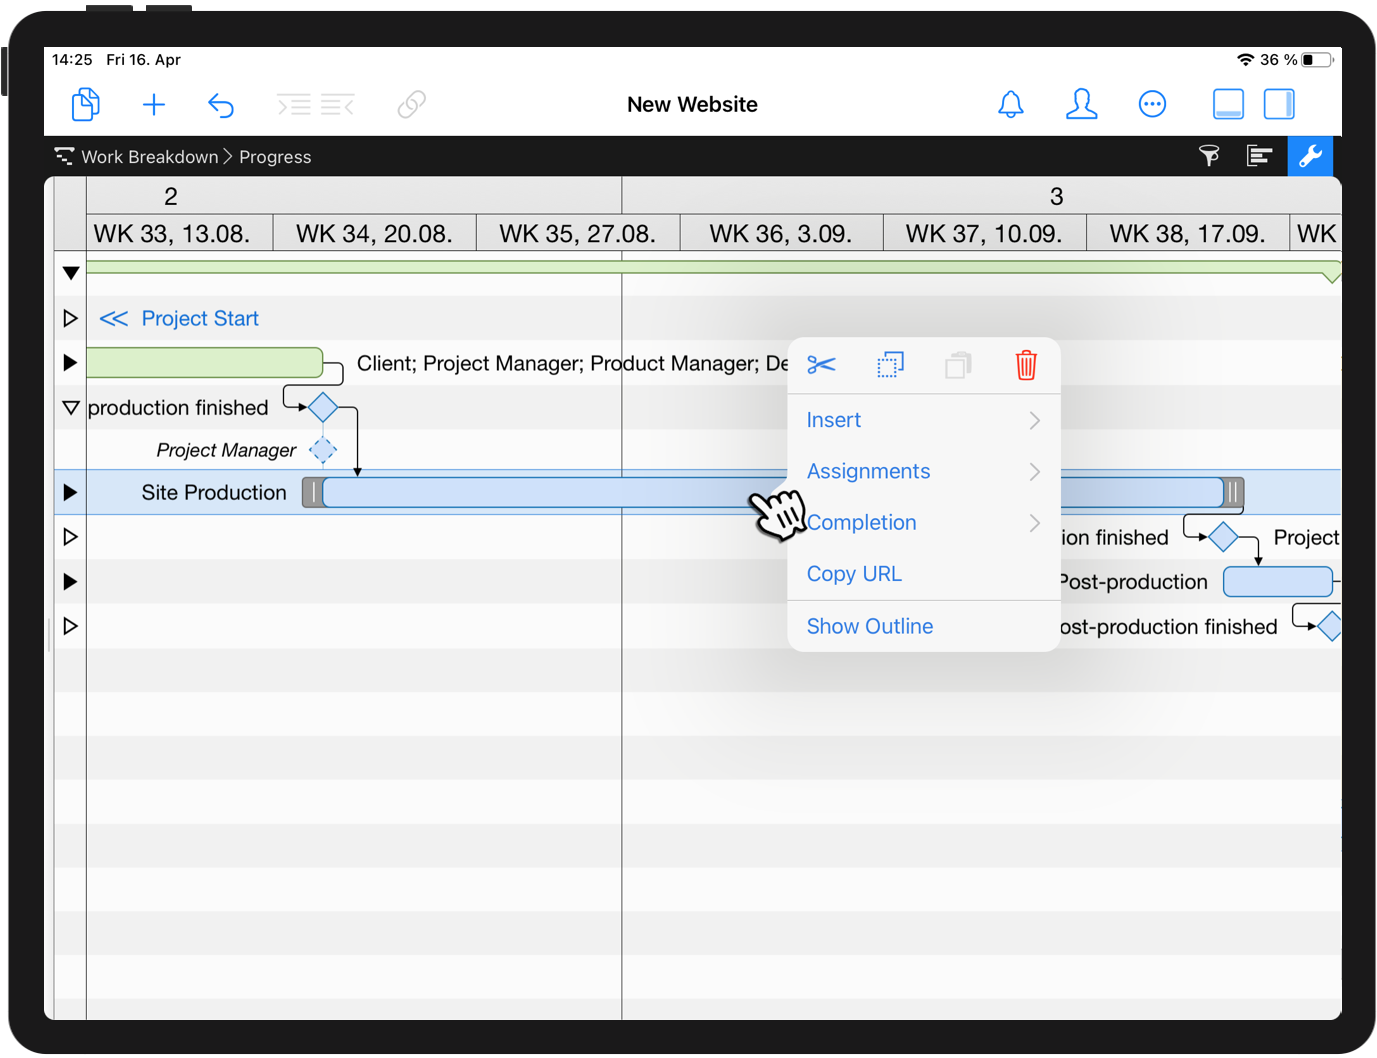Select the Post-production task bar
This screenshot has height=1058, width=1377.
[x=1278, y=581]
